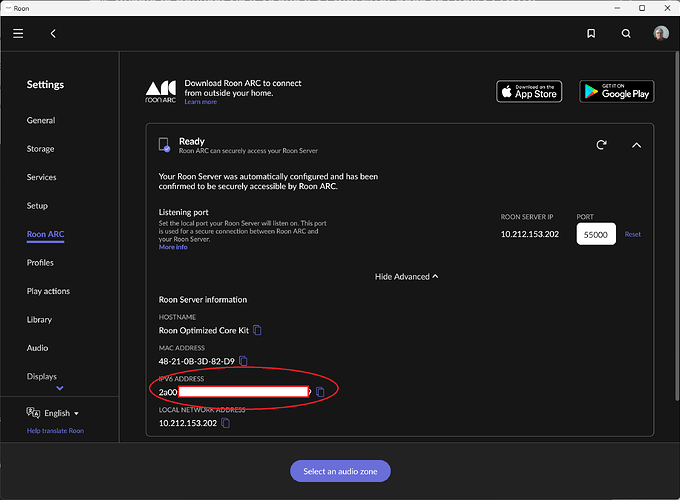Click Select an audio zone button
The height and width of the screenshot is (500, 680).
point(340,471)
